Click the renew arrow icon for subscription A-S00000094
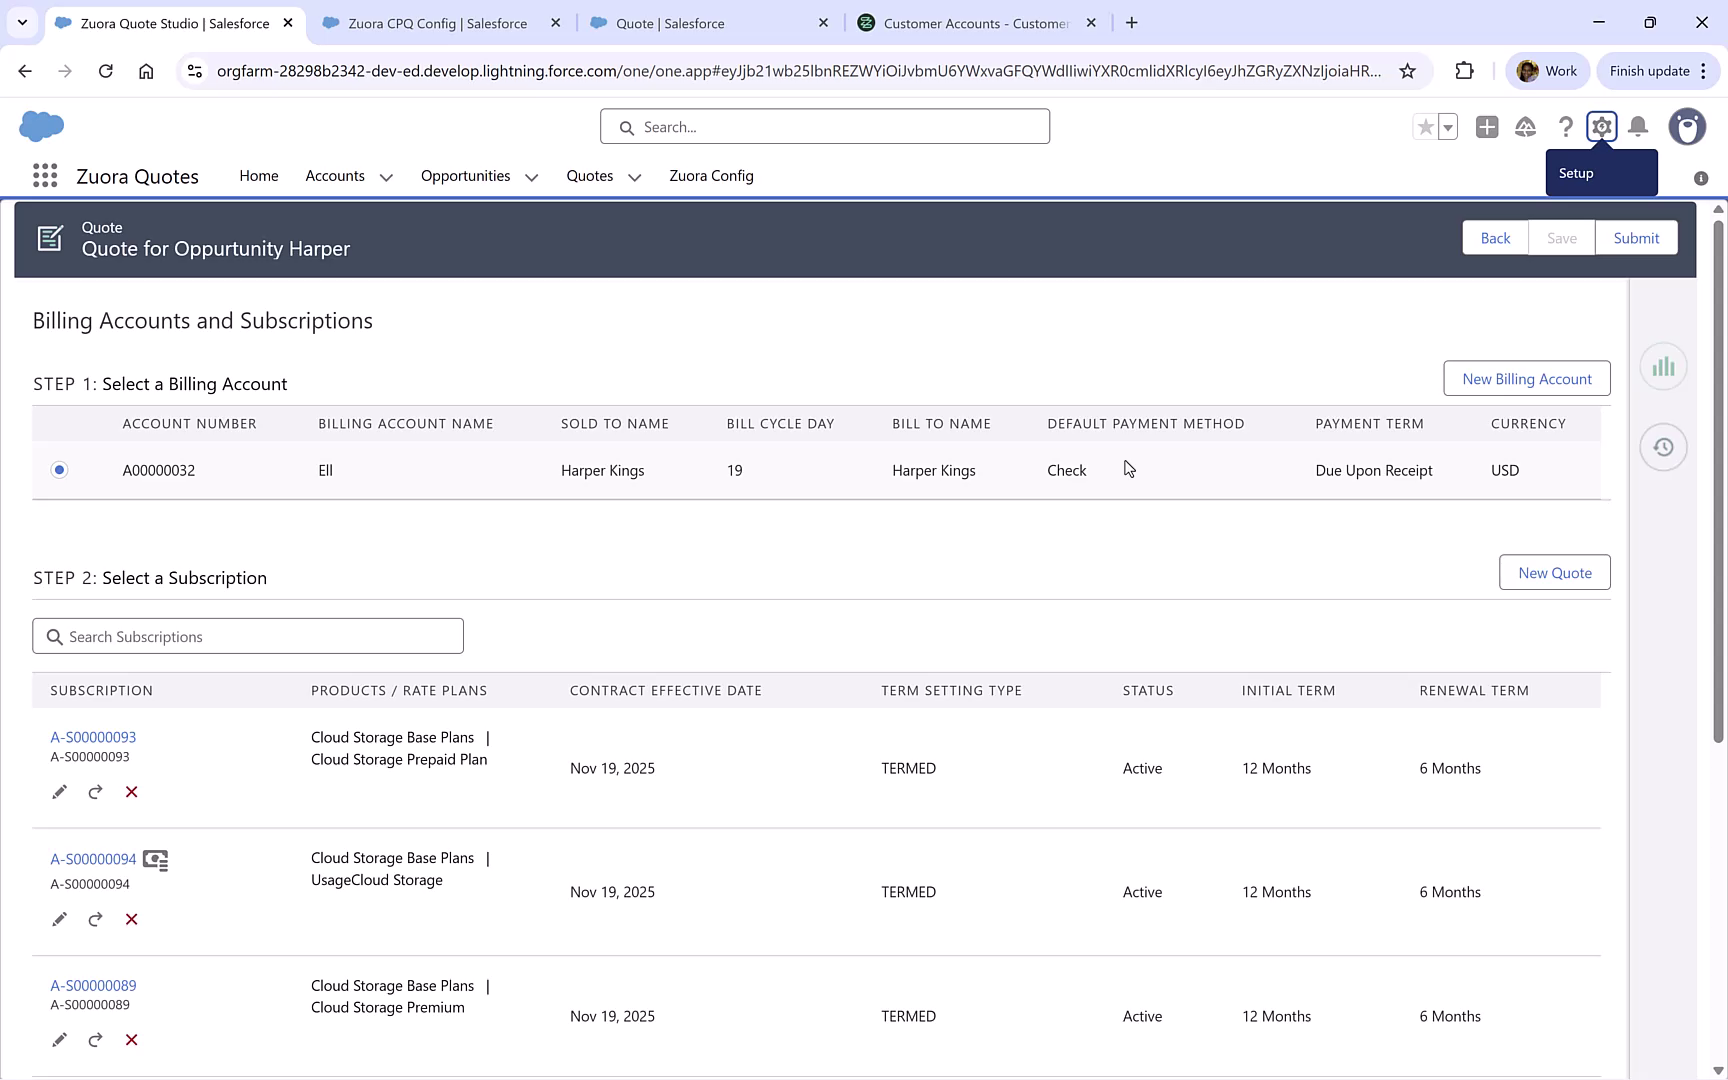Image resolution: width=1728 pixels, height=1080 pixels. click(x=95, y=919)
